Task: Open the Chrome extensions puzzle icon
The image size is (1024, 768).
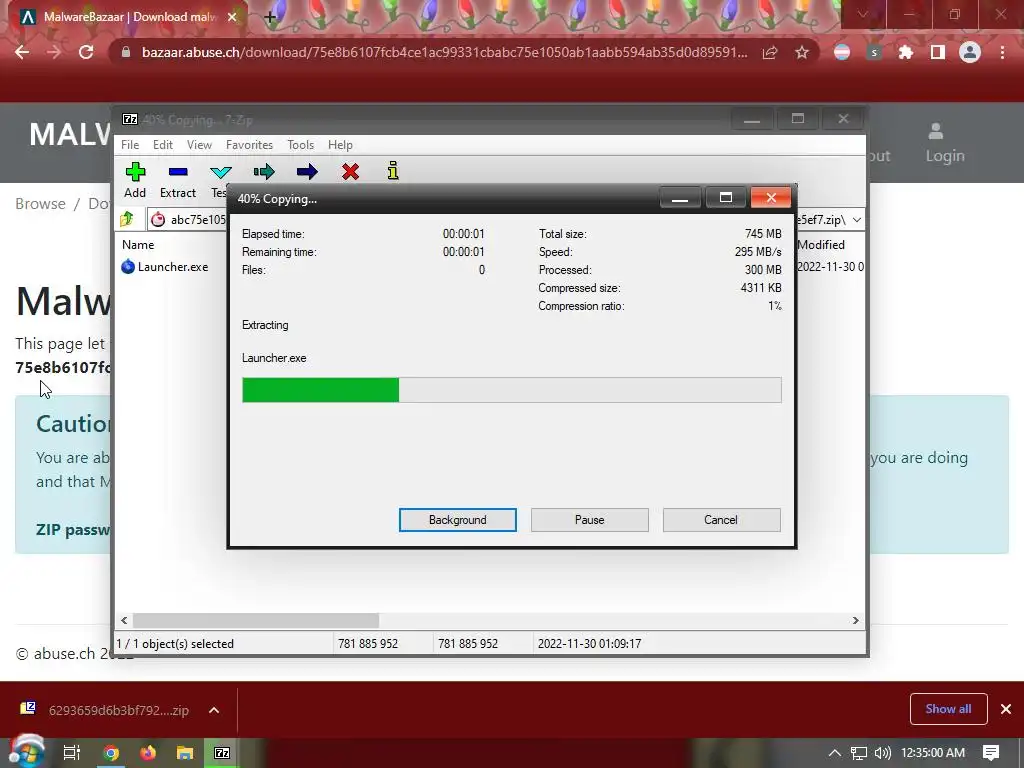Action: pos(906,52)
